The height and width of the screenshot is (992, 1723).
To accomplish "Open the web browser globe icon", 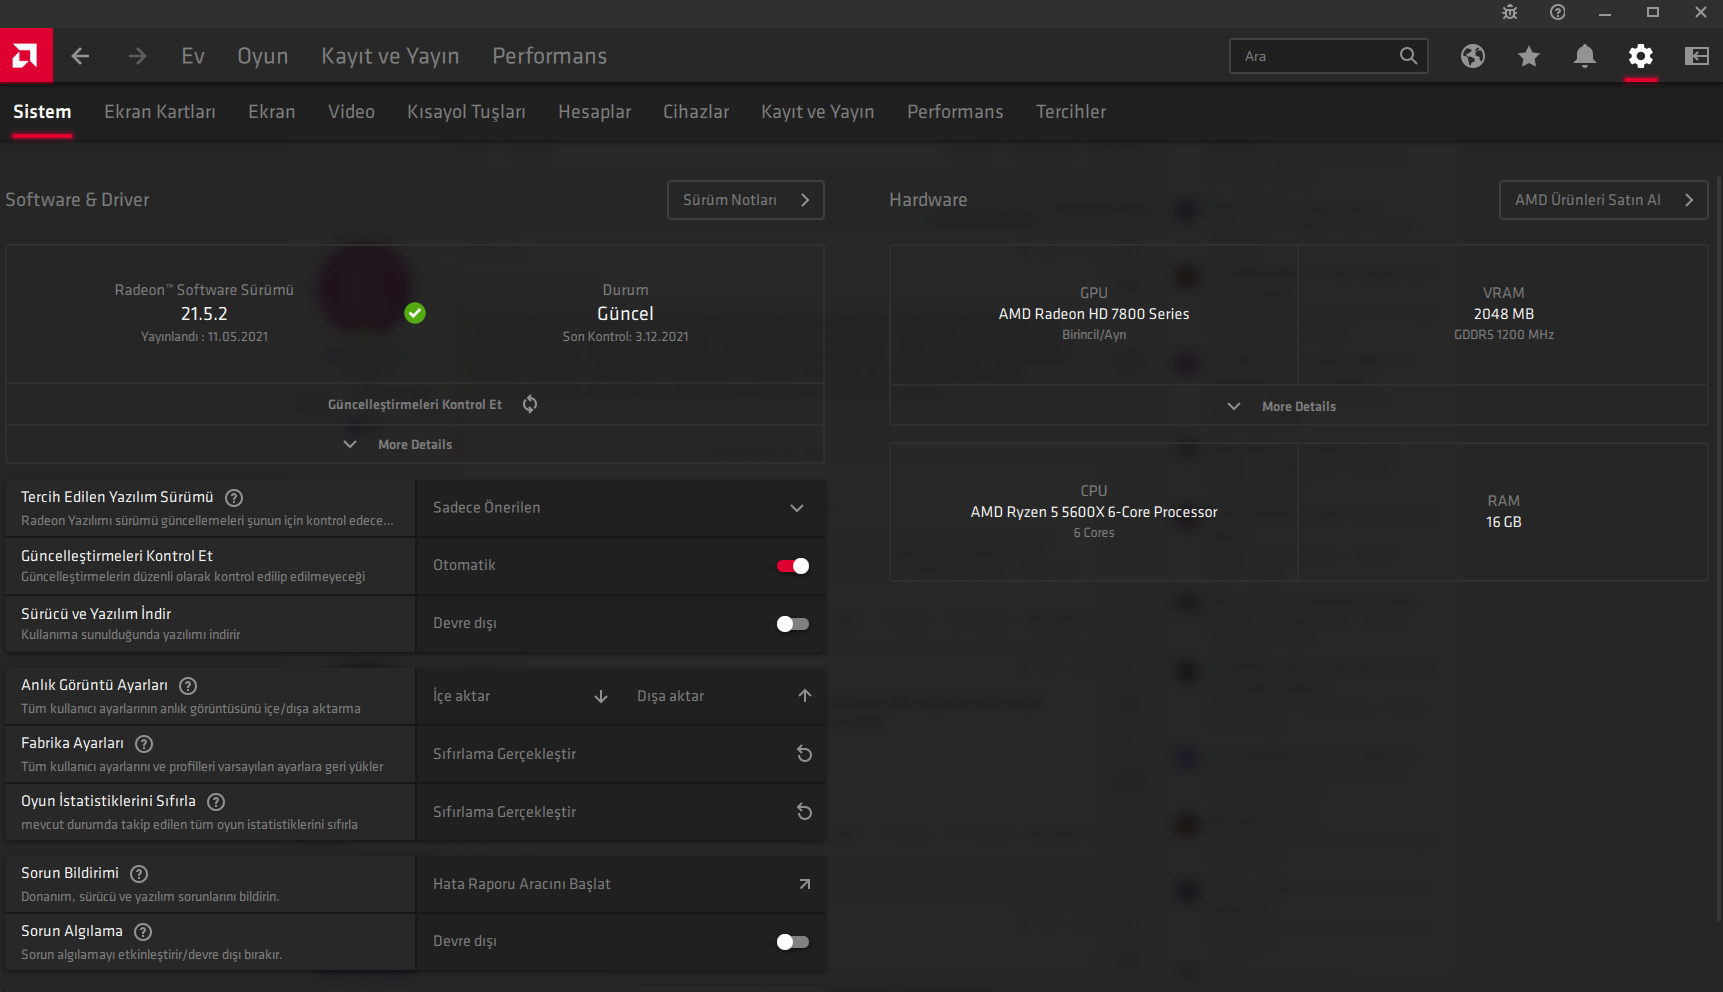I will [1472, 56].
